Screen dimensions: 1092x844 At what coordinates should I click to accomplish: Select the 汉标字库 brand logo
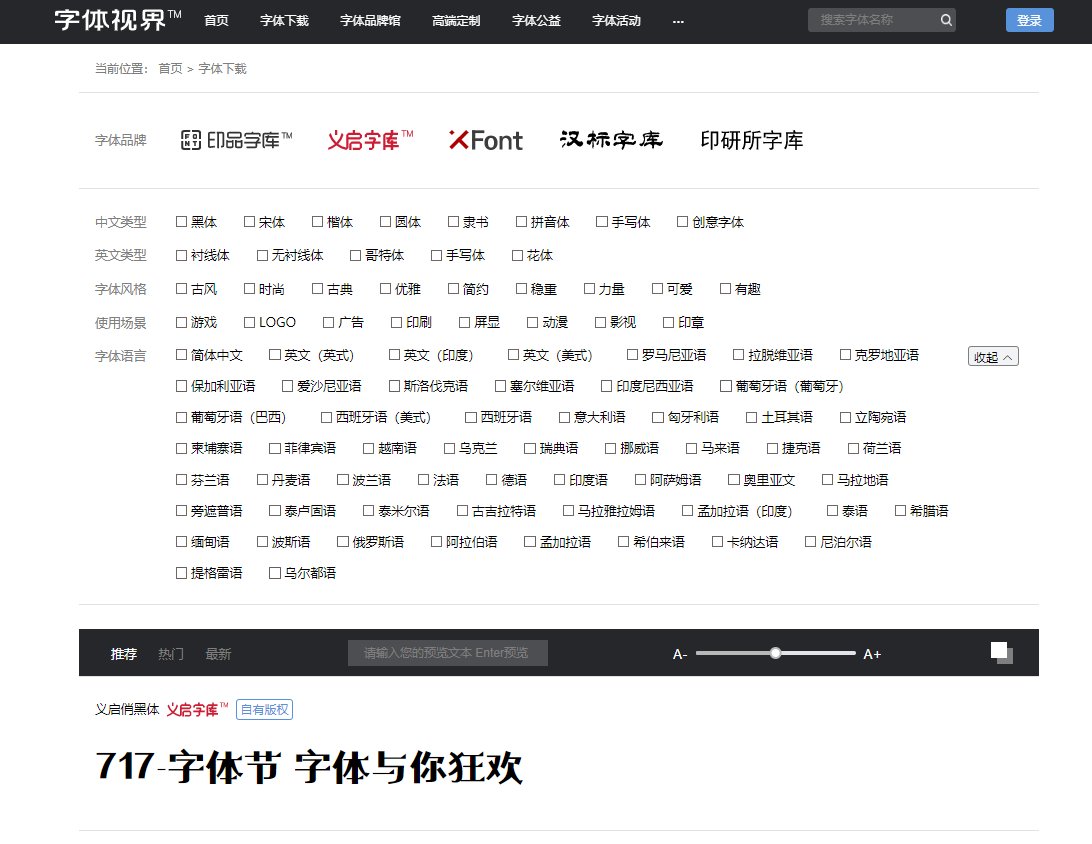(610, 140)
